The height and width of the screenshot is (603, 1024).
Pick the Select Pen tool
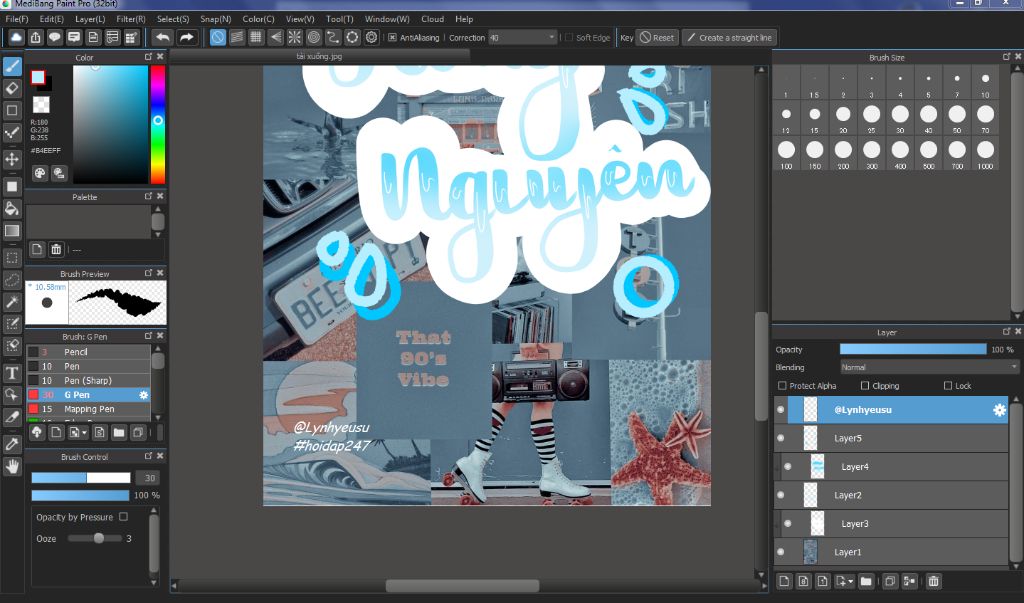[12, 324]
